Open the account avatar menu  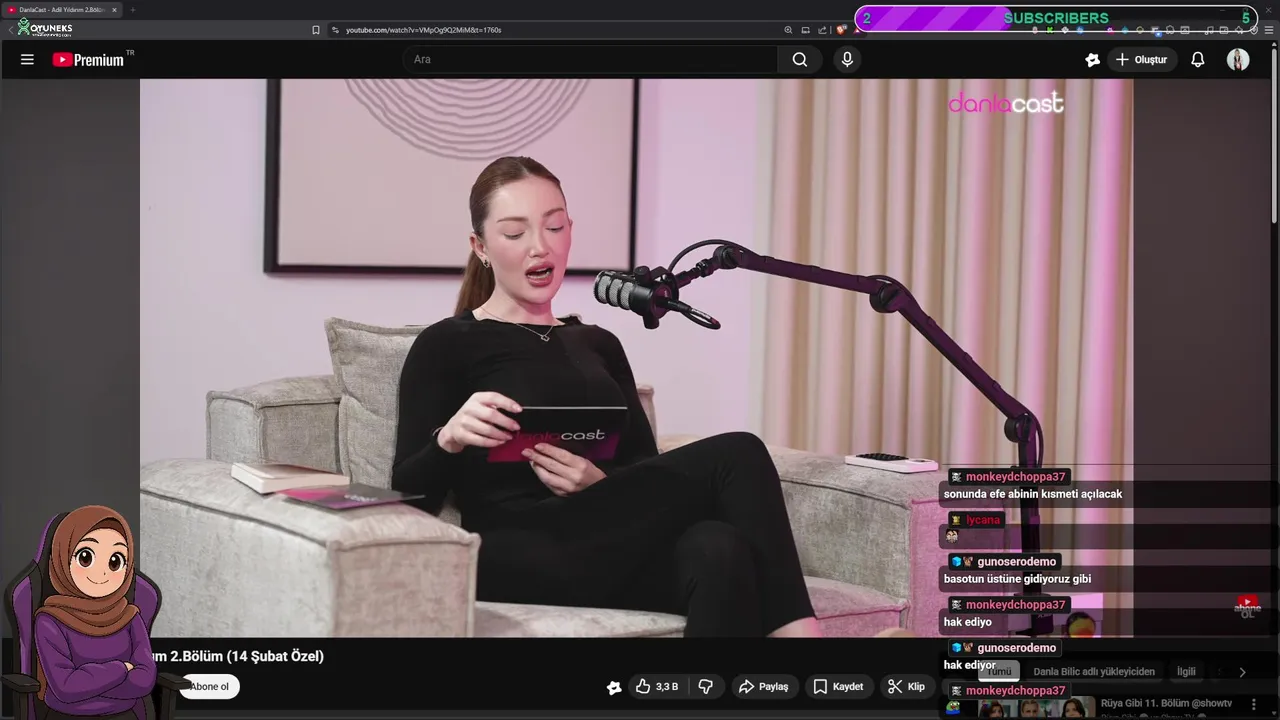pyautogui.click(x=1238, y=60)
